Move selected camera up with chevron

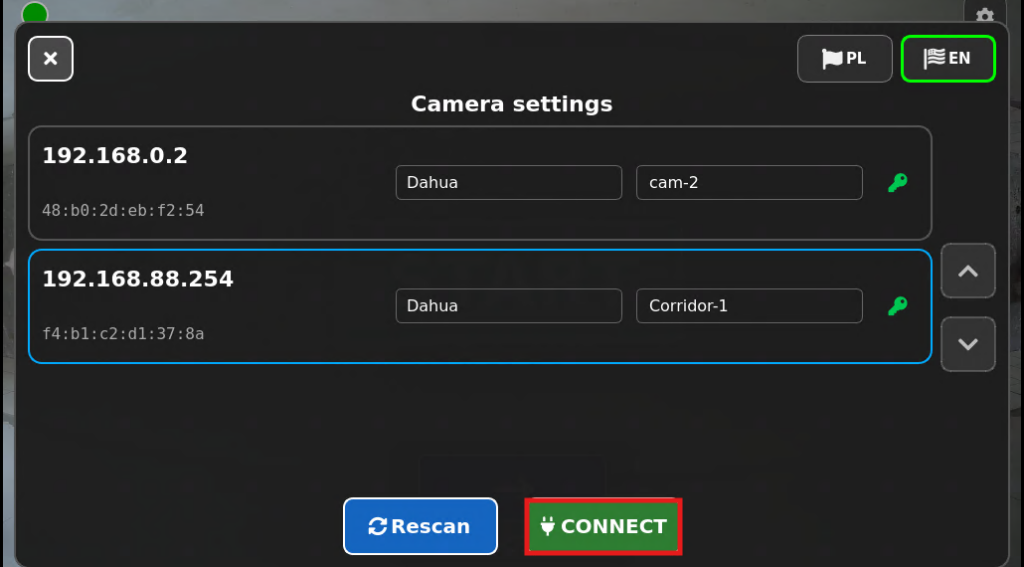coord(968,271)
